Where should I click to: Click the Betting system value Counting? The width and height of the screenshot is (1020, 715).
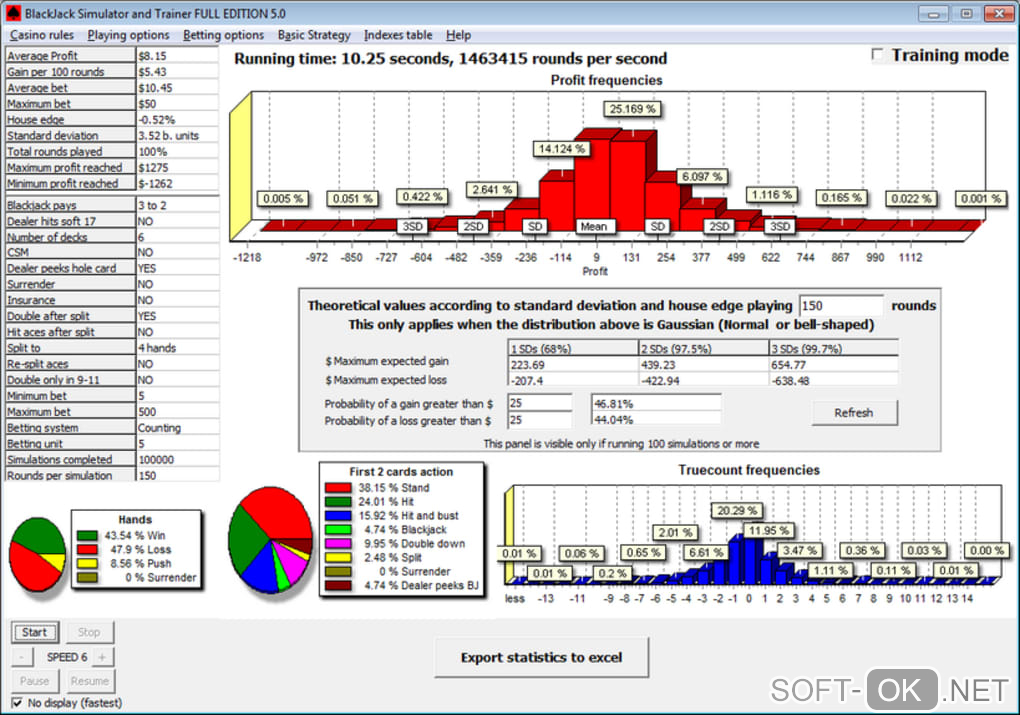pos(177,427)
